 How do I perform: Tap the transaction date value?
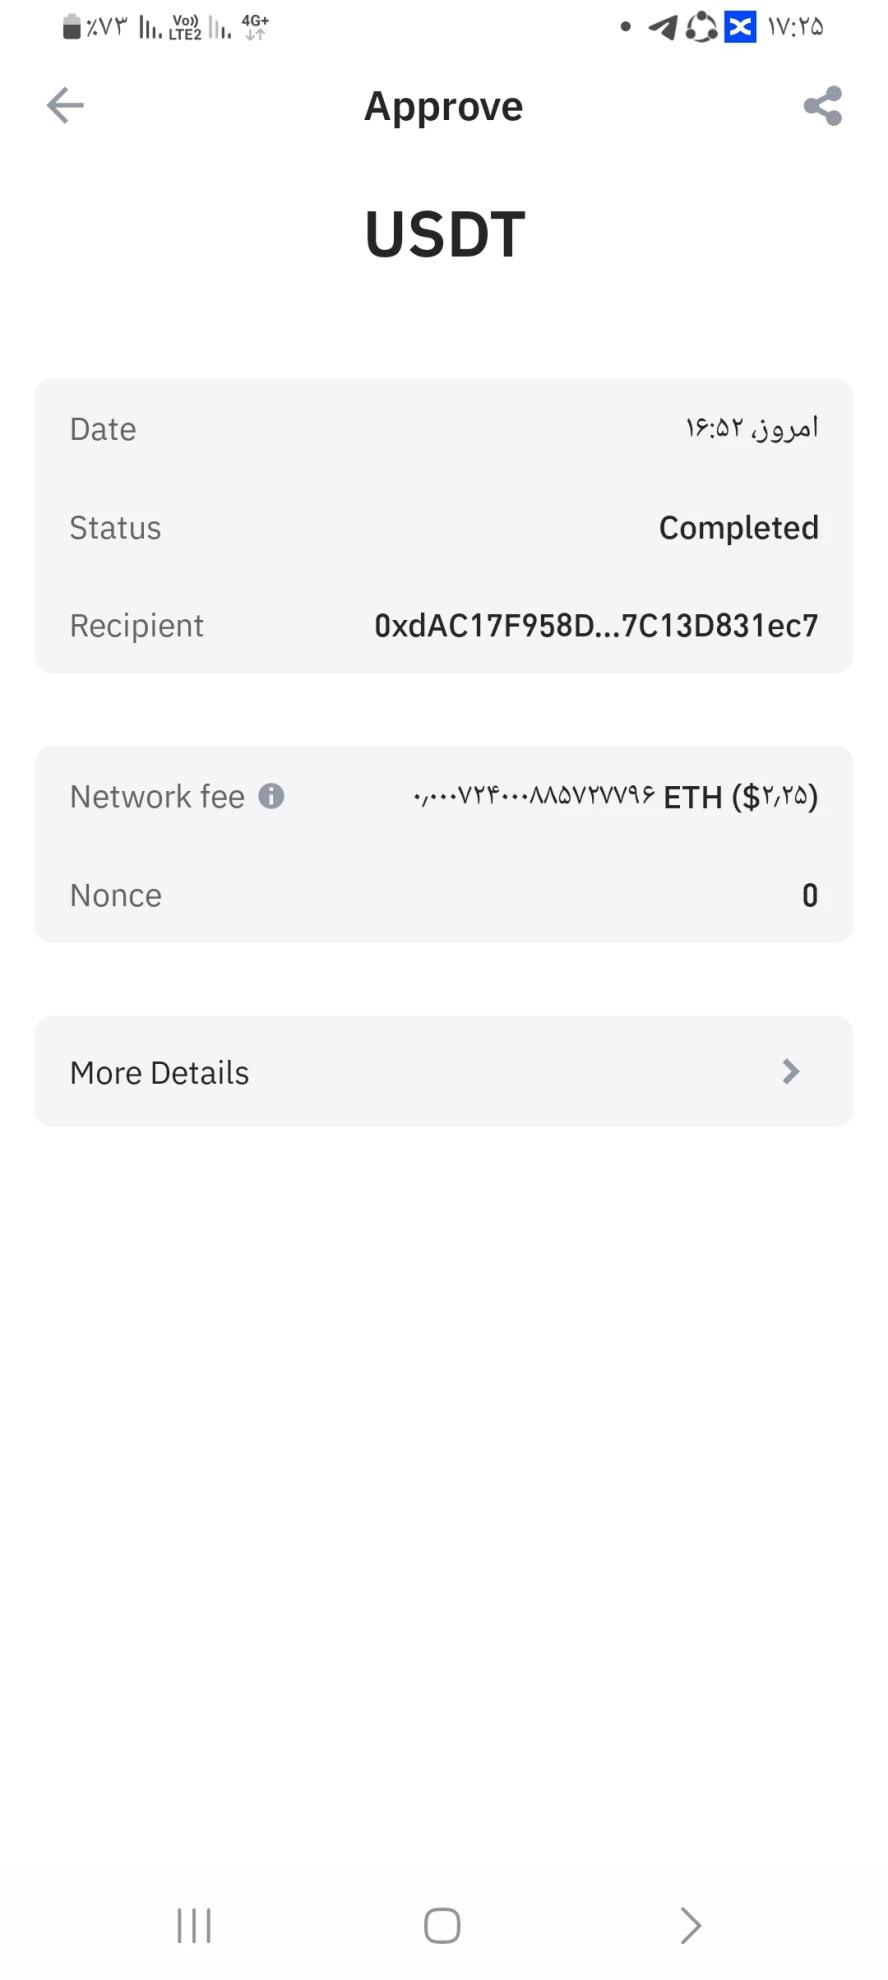[x=751, y=429]
